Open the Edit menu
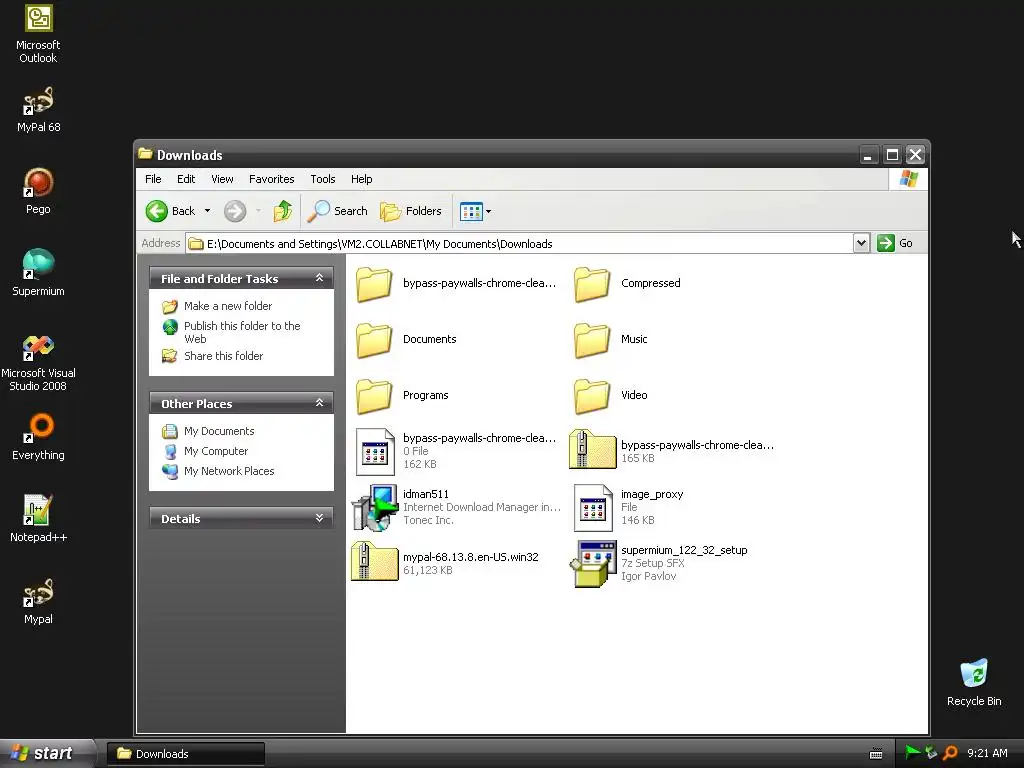Image resolution: width=1024 pixels, height=768 pixels. pyautogui.click(x=186, y=179)
